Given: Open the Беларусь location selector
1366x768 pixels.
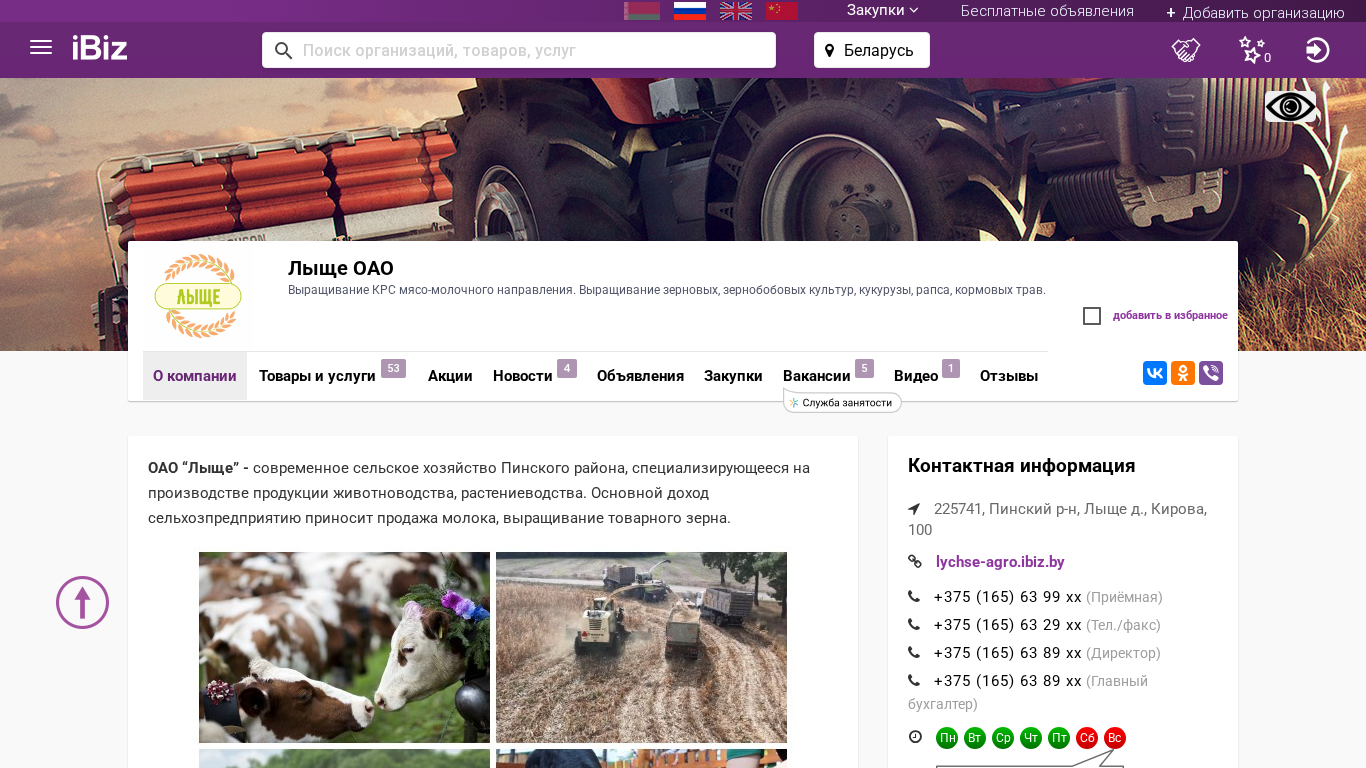Looking at the screenshot, I should (x=872, y=50).
